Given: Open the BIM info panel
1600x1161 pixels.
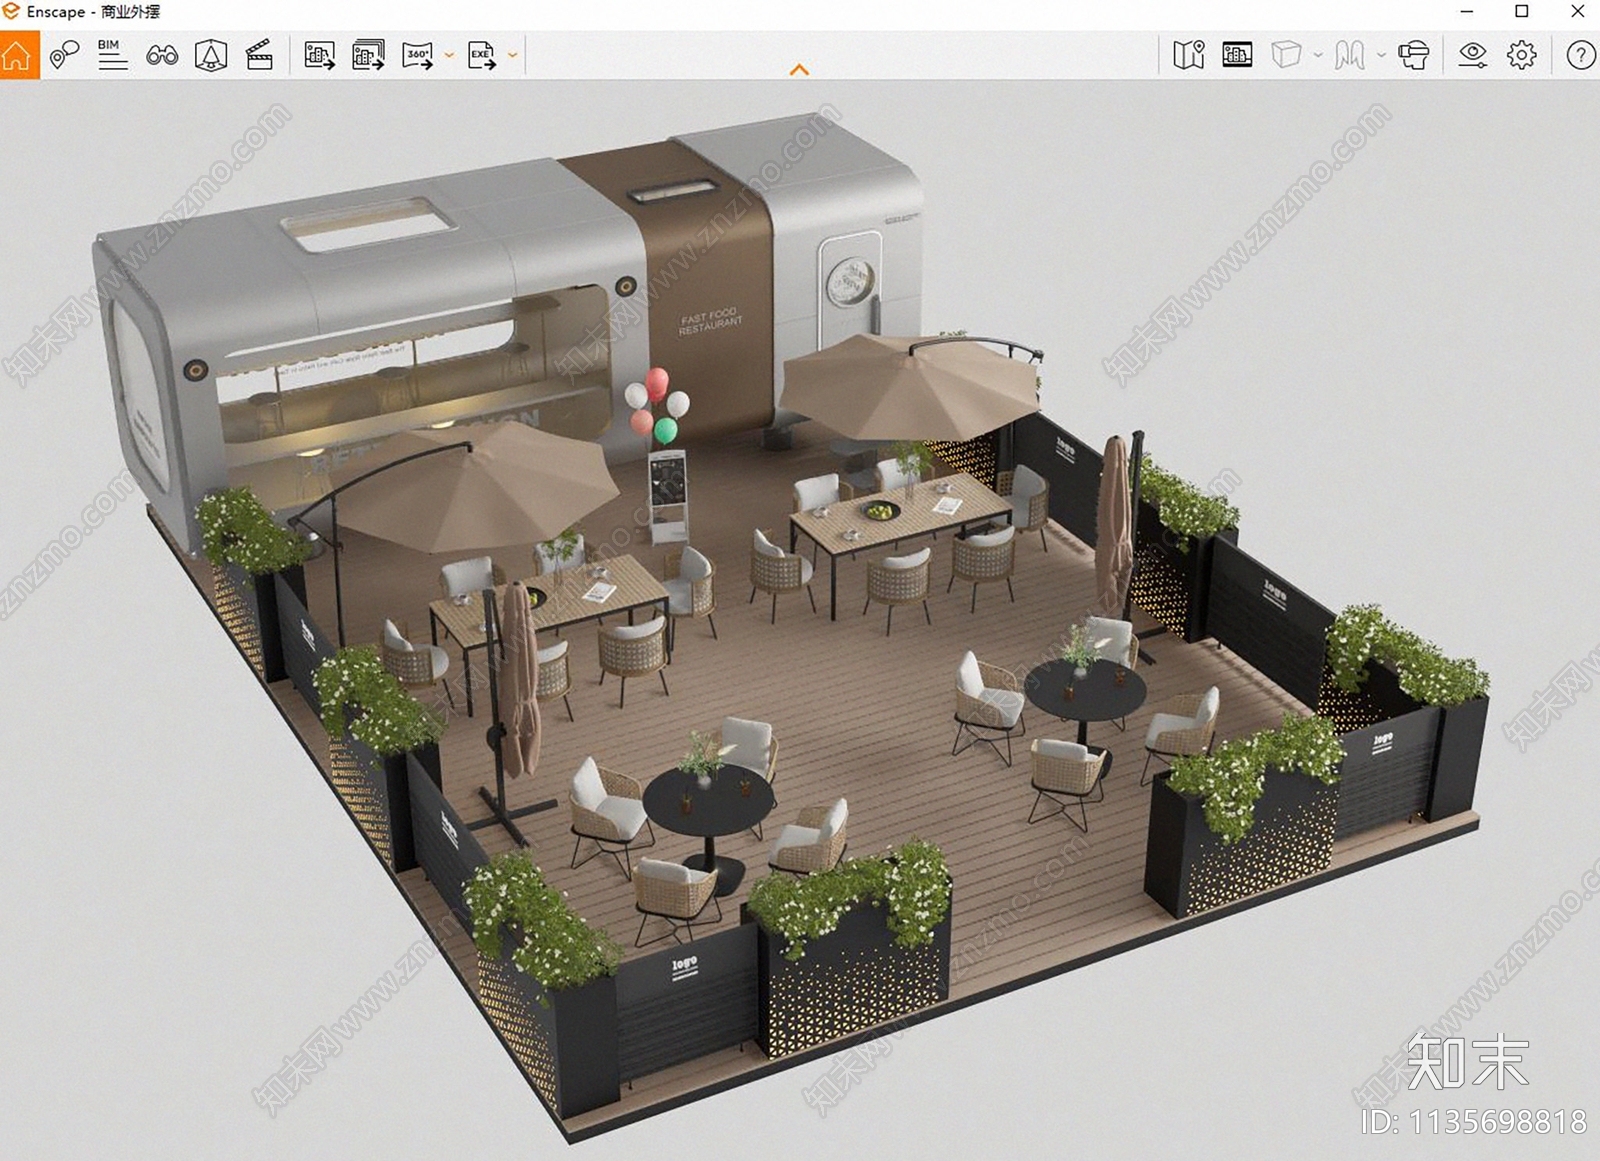Looking at the screenshot, I should 112,55.
